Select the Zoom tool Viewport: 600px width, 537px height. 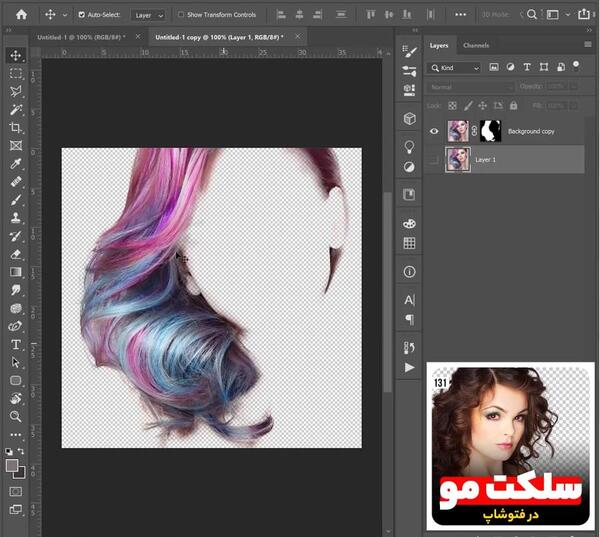pyautogui.click(x=16, y=416)
